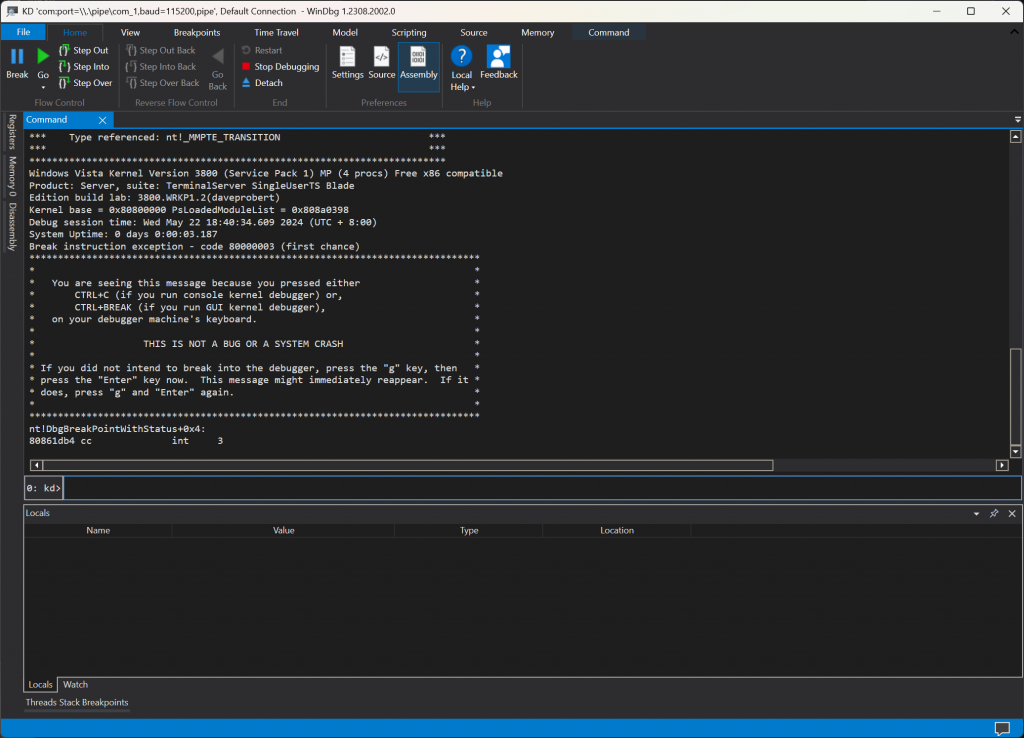Expand the Local Help dropdown arrow
Viewport: 1024px width, 738px height.
pyautogui.click(x=473, y=88)
